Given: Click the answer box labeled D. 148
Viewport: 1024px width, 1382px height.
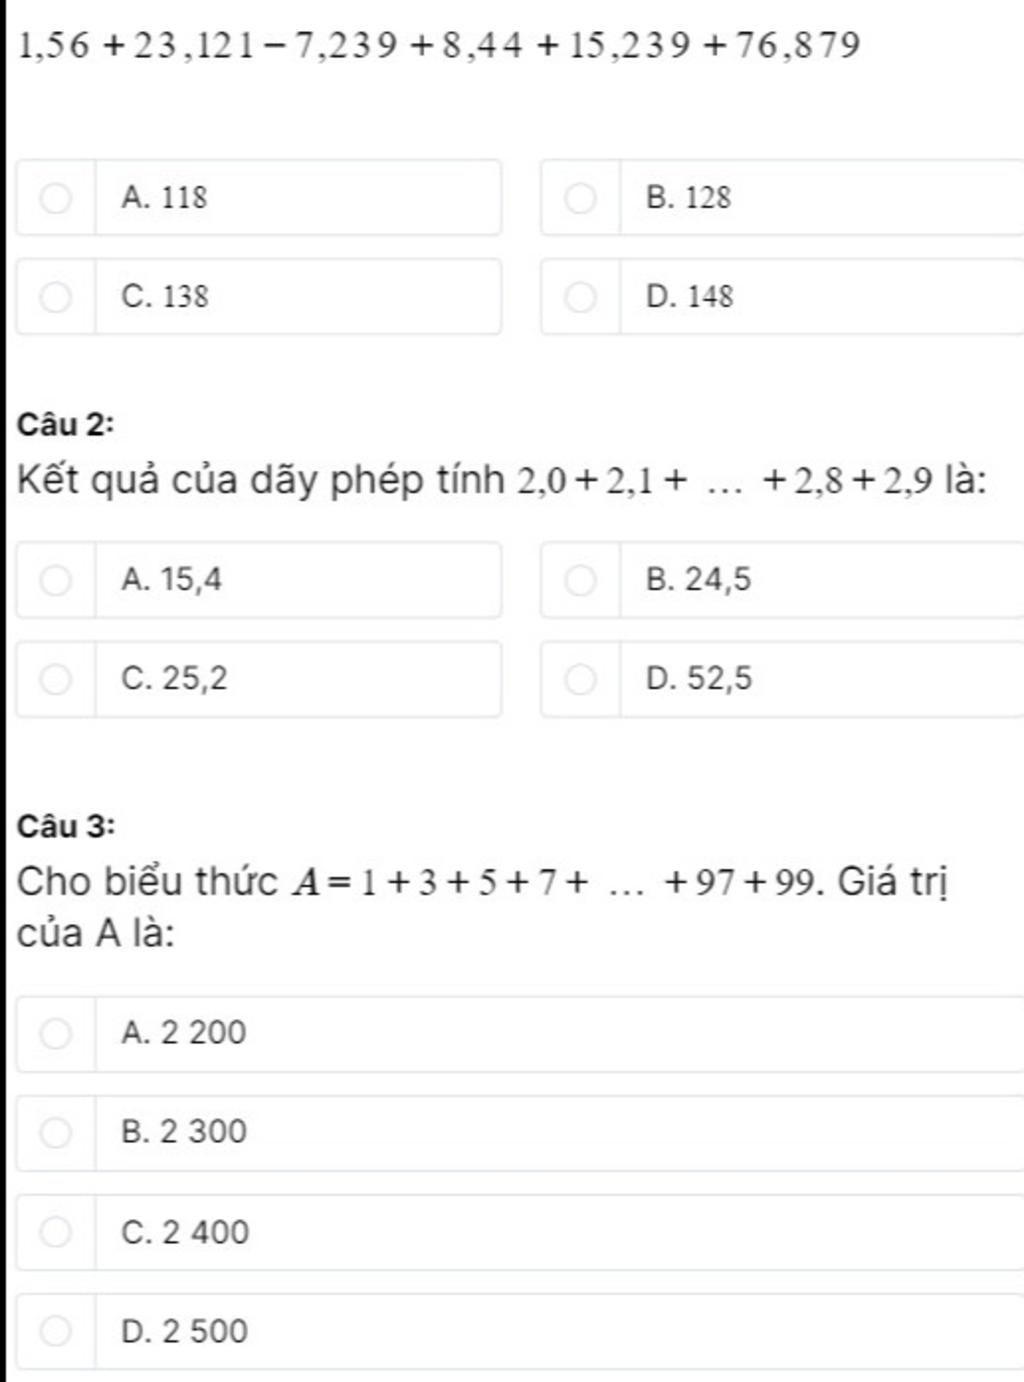Looking at the screenshot, I should pyautogui.click(x=782, y=297).
